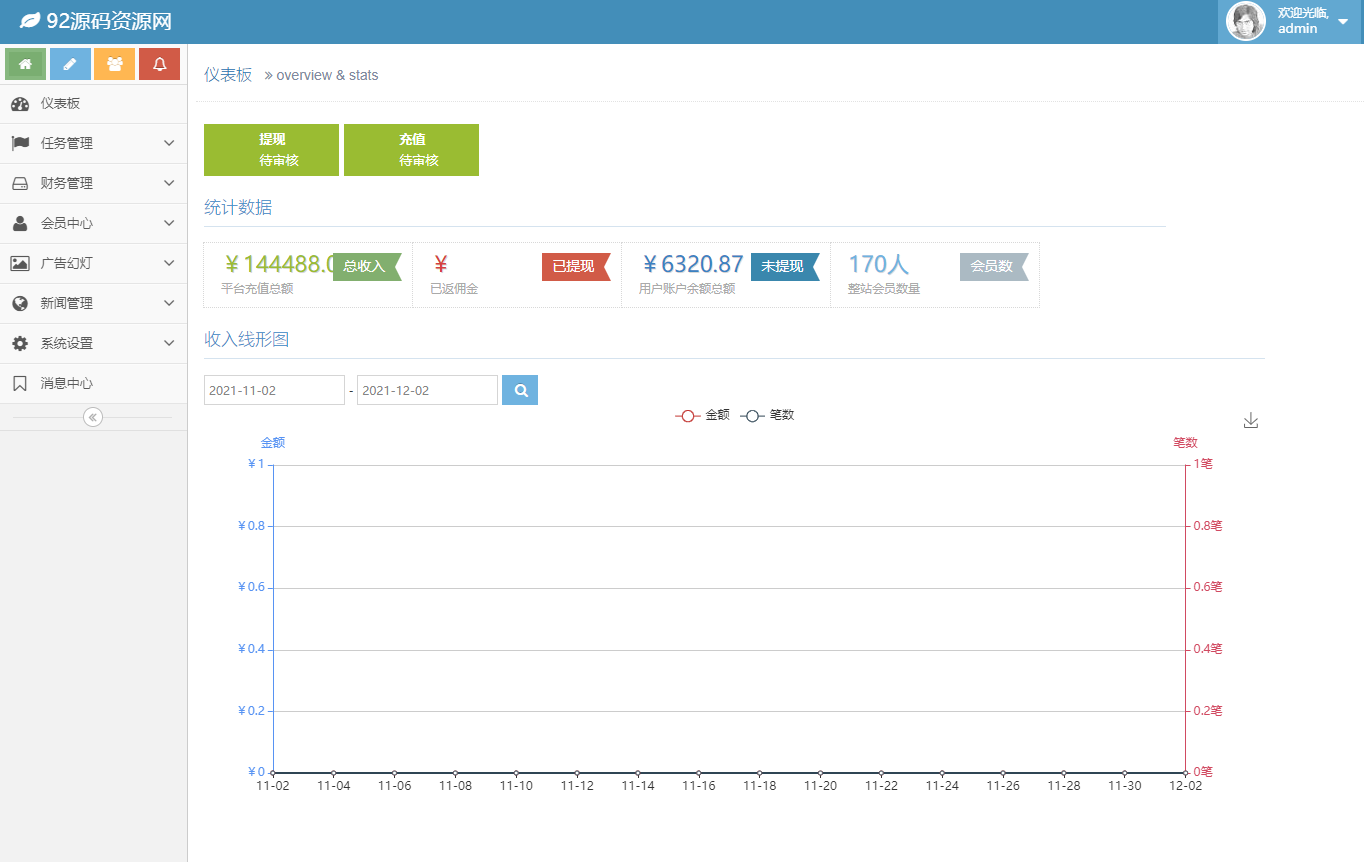
Task: Click the magnifier search button beside dates
Action: pyautogui.click(x=520, y=390)
